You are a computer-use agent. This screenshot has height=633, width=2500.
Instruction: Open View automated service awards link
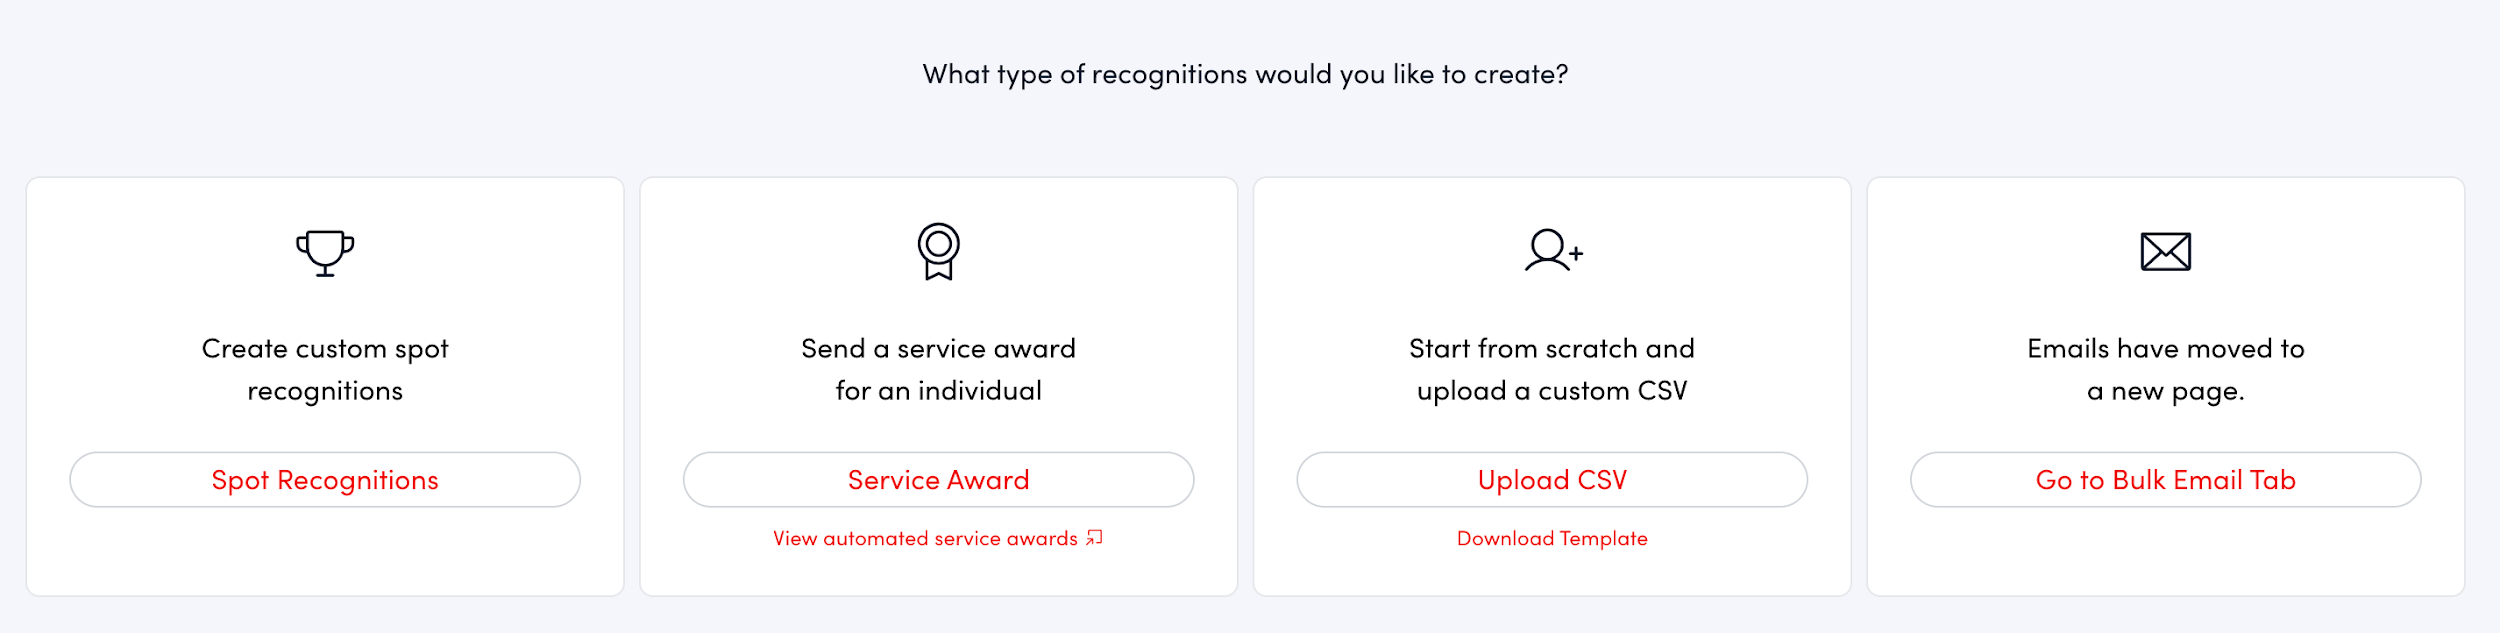click(930, 537)
